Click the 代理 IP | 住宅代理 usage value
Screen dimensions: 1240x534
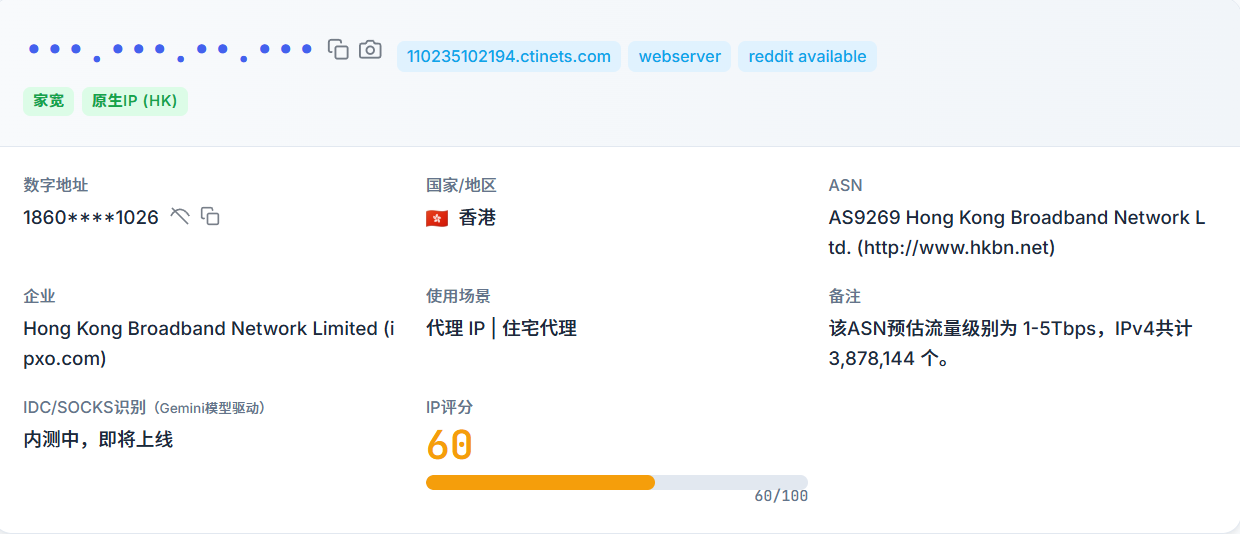501,328
